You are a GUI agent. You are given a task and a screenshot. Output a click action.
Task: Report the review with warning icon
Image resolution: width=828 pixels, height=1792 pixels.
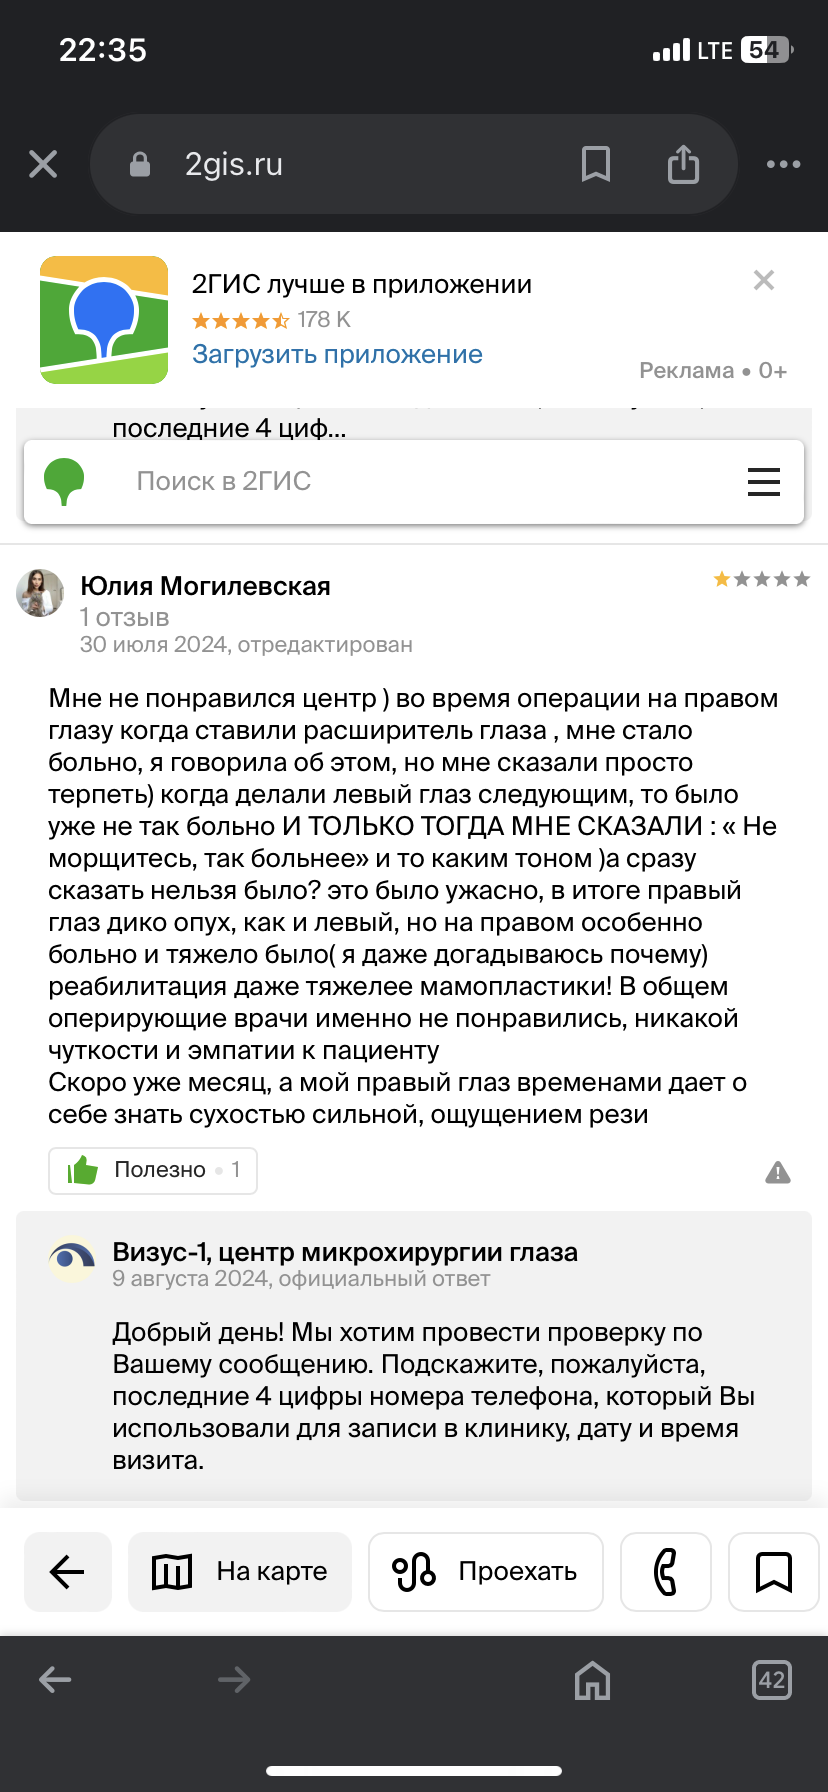pyautogui.click(x=777, y=1172)
